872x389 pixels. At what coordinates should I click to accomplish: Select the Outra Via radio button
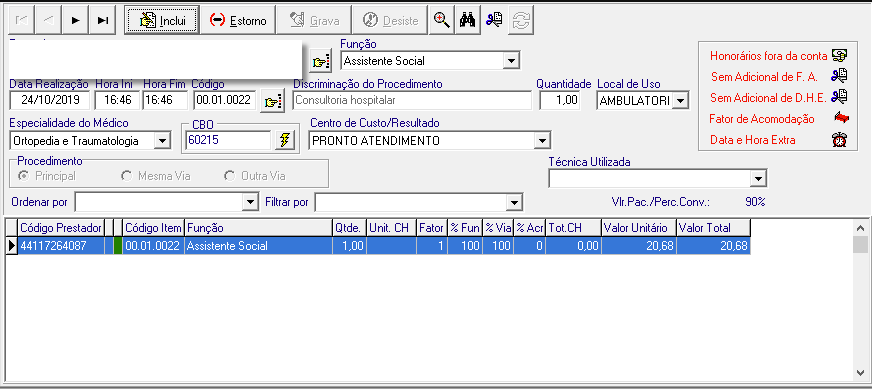coord(229,176)
